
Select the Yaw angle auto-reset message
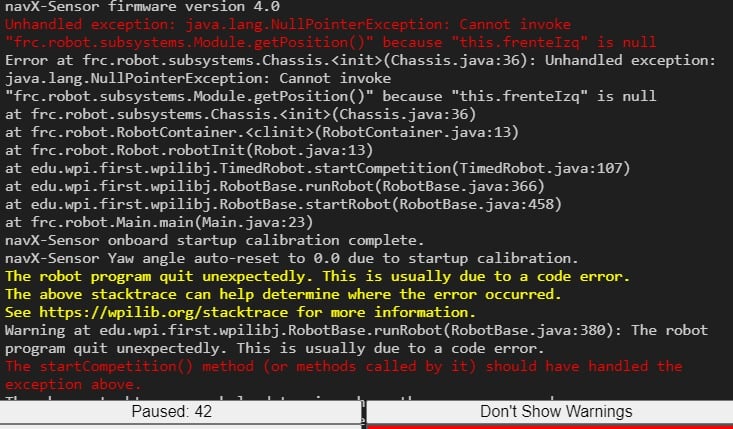click(292, 258)
